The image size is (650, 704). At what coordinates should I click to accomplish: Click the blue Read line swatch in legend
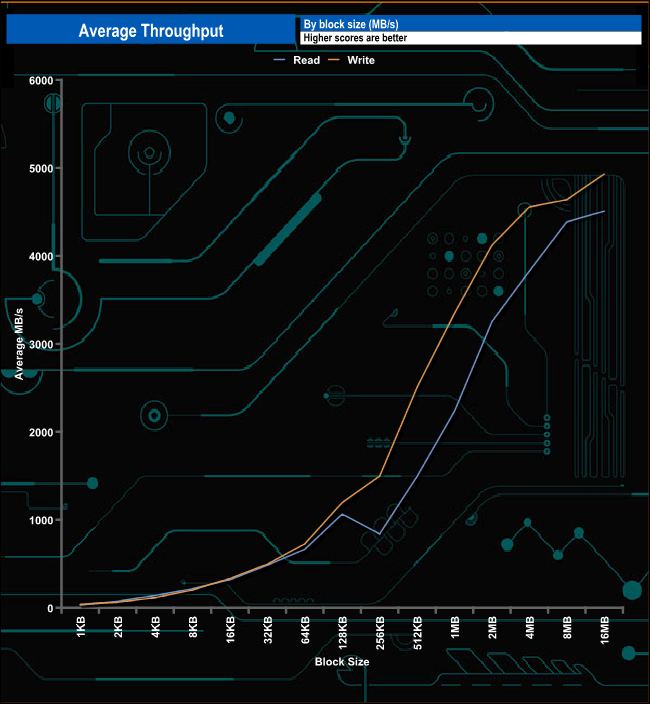click(x=280, y=60)
